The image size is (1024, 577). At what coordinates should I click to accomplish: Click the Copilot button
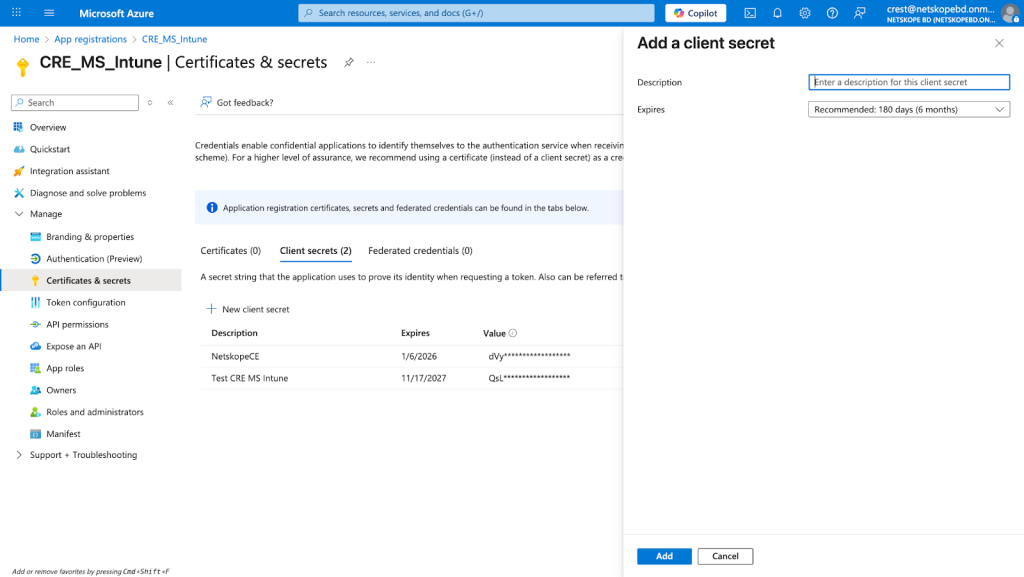pos(696,13)
